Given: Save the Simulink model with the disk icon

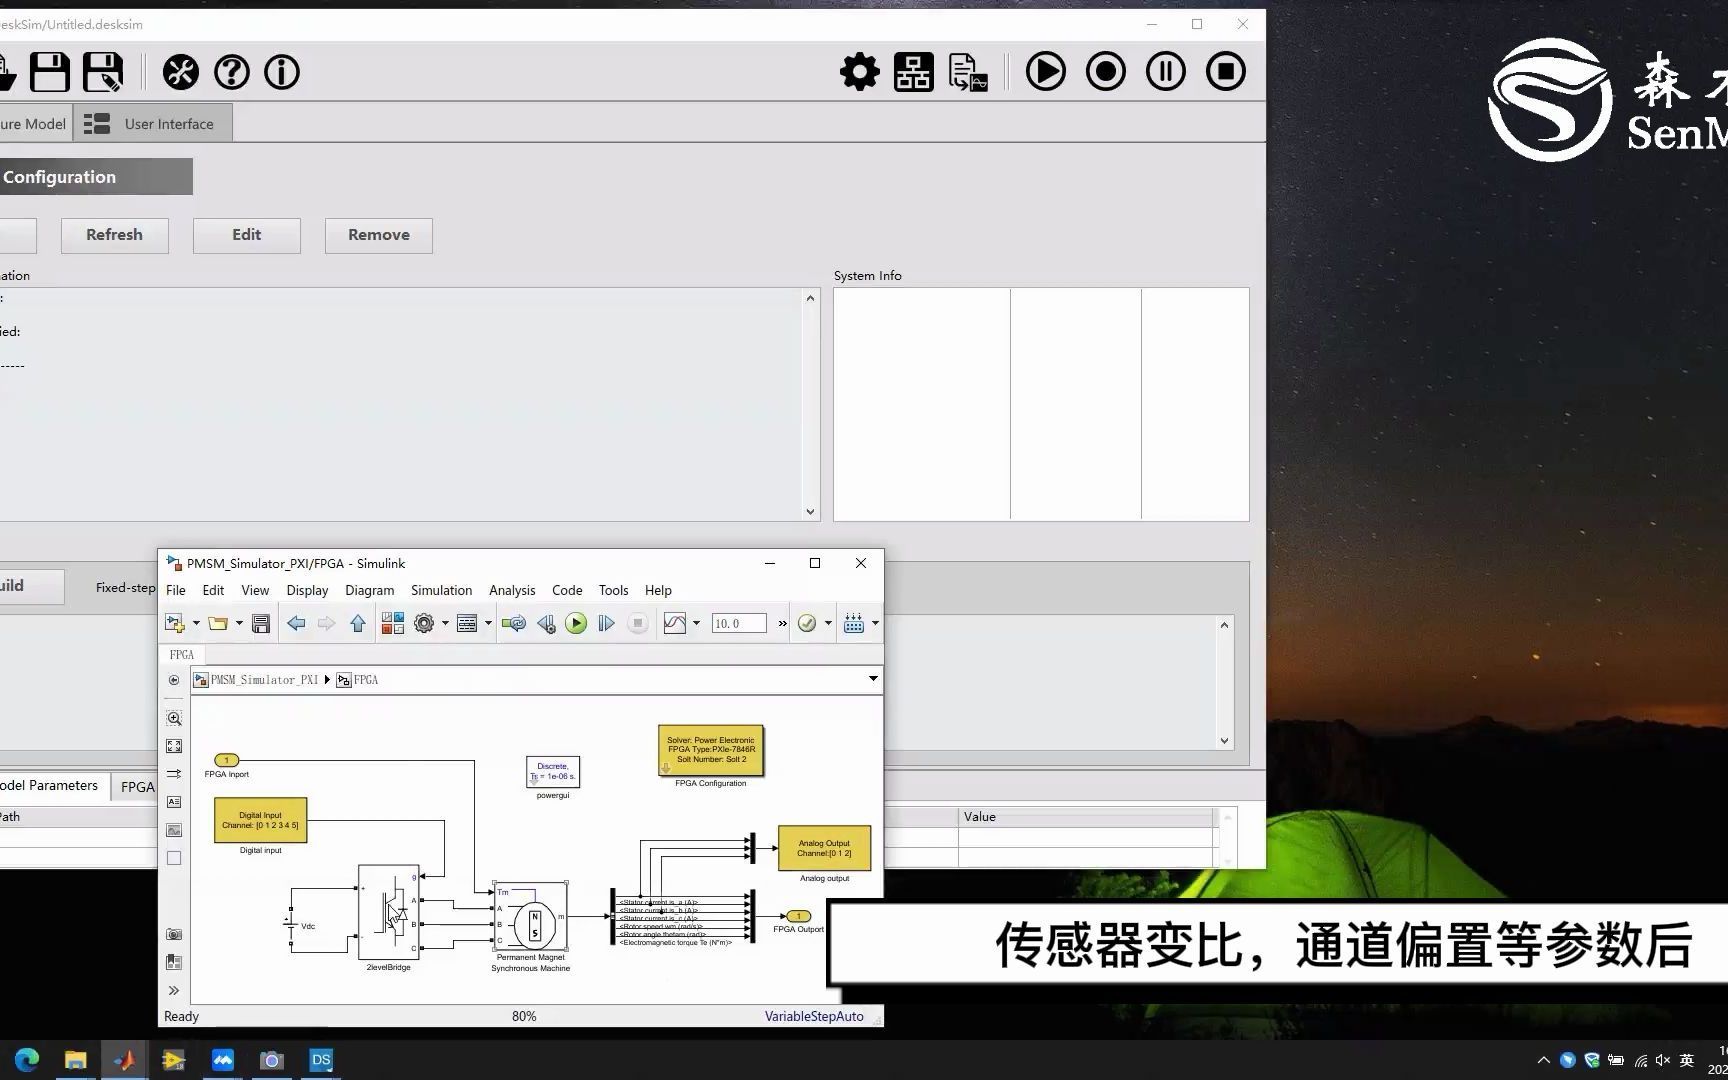Looking at the screenshot, I should [x=260, y=623].
